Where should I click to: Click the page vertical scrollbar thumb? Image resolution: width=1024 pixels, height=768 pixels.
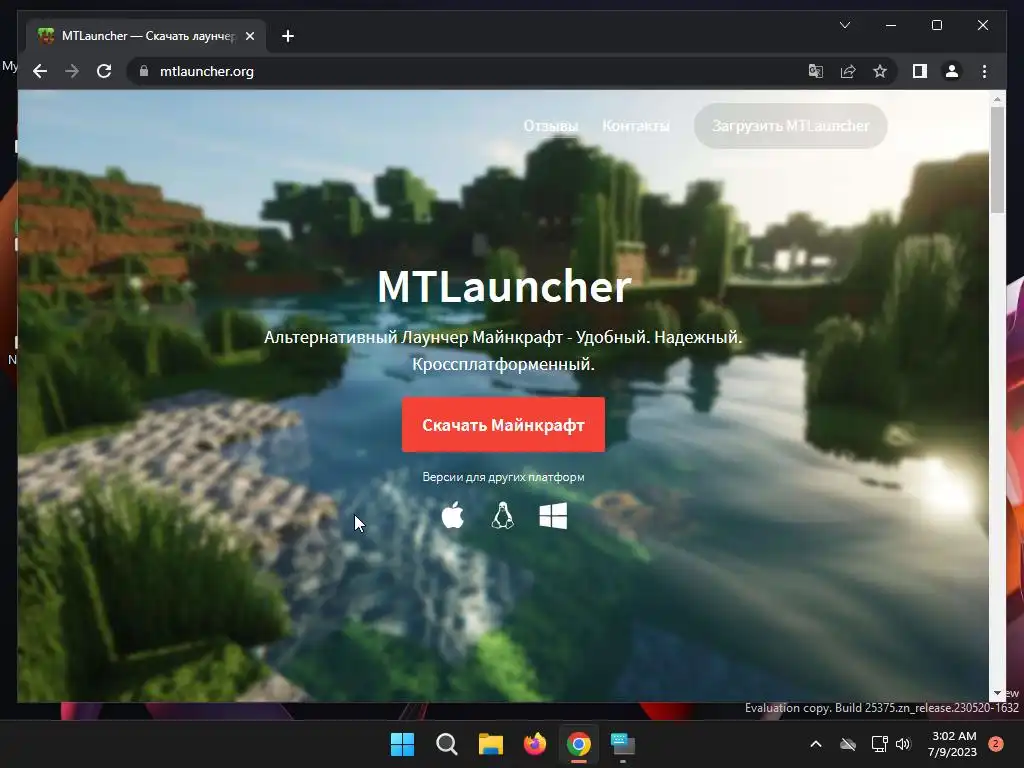coord(997,160)
